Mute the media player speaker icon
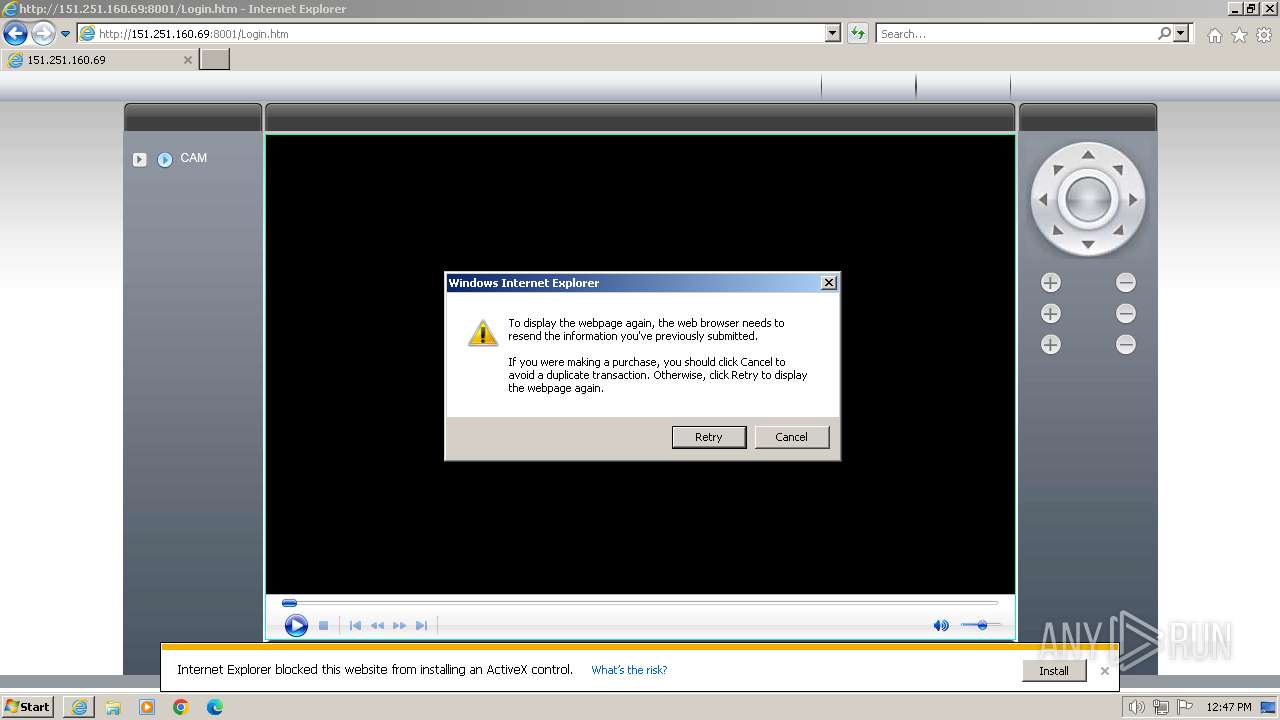Viewport: 1280px width, 720px height. point(941,625)
